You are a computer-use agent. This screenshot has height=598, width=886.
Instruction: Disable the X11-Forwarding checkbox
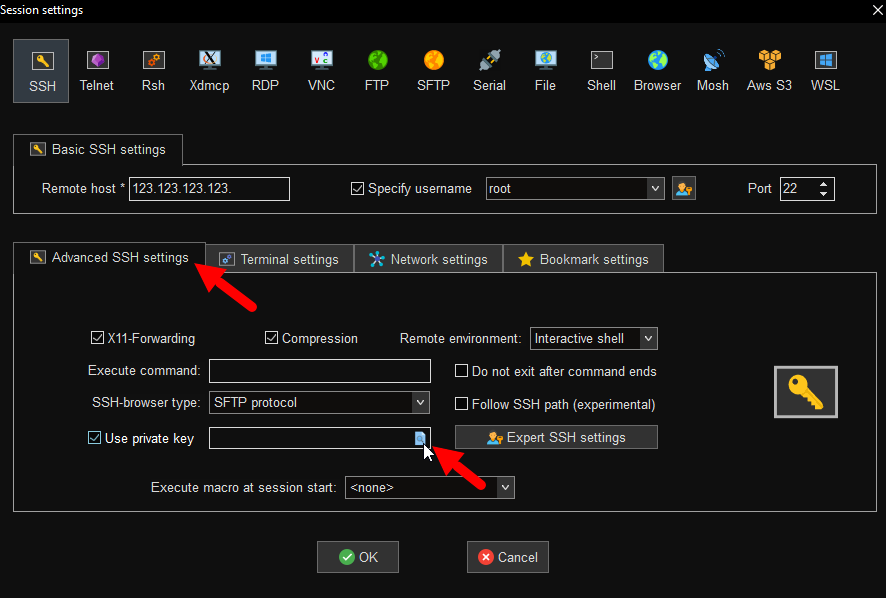point(98,338)
